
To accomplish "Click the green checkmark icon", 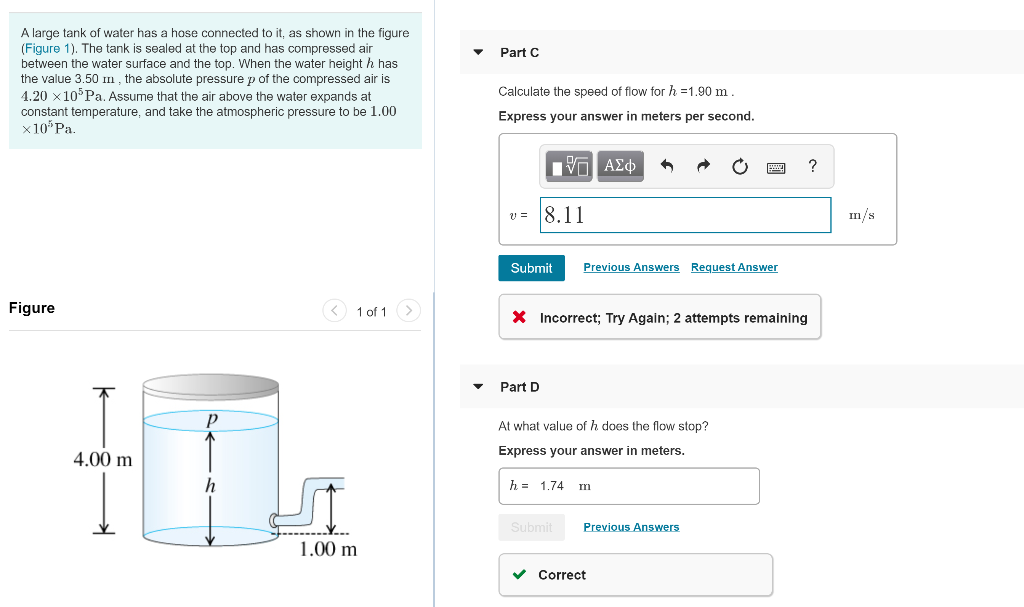I will [x=519, y=574].
